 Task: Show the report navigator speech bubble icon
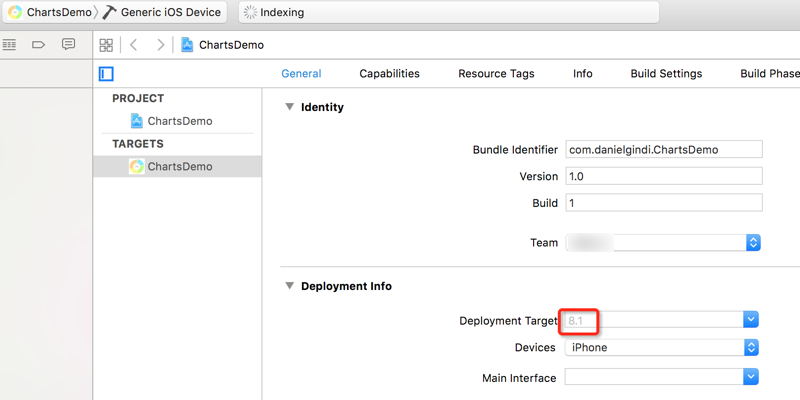pos(68,44)
